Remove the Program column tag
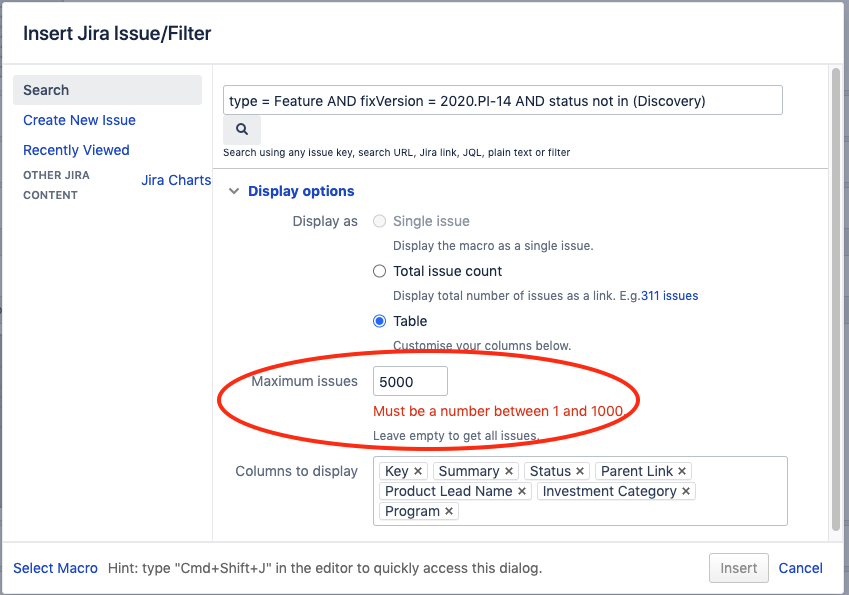 [x=448, y=511]
